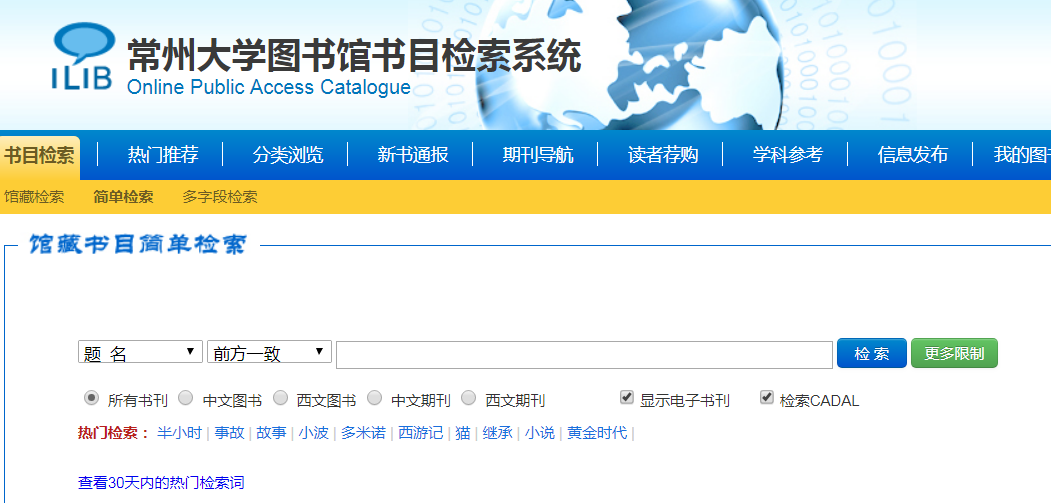Switch to the 简单检索 sub-tab
Viewport: 1051px width, 503px height.
click(123, 197)
